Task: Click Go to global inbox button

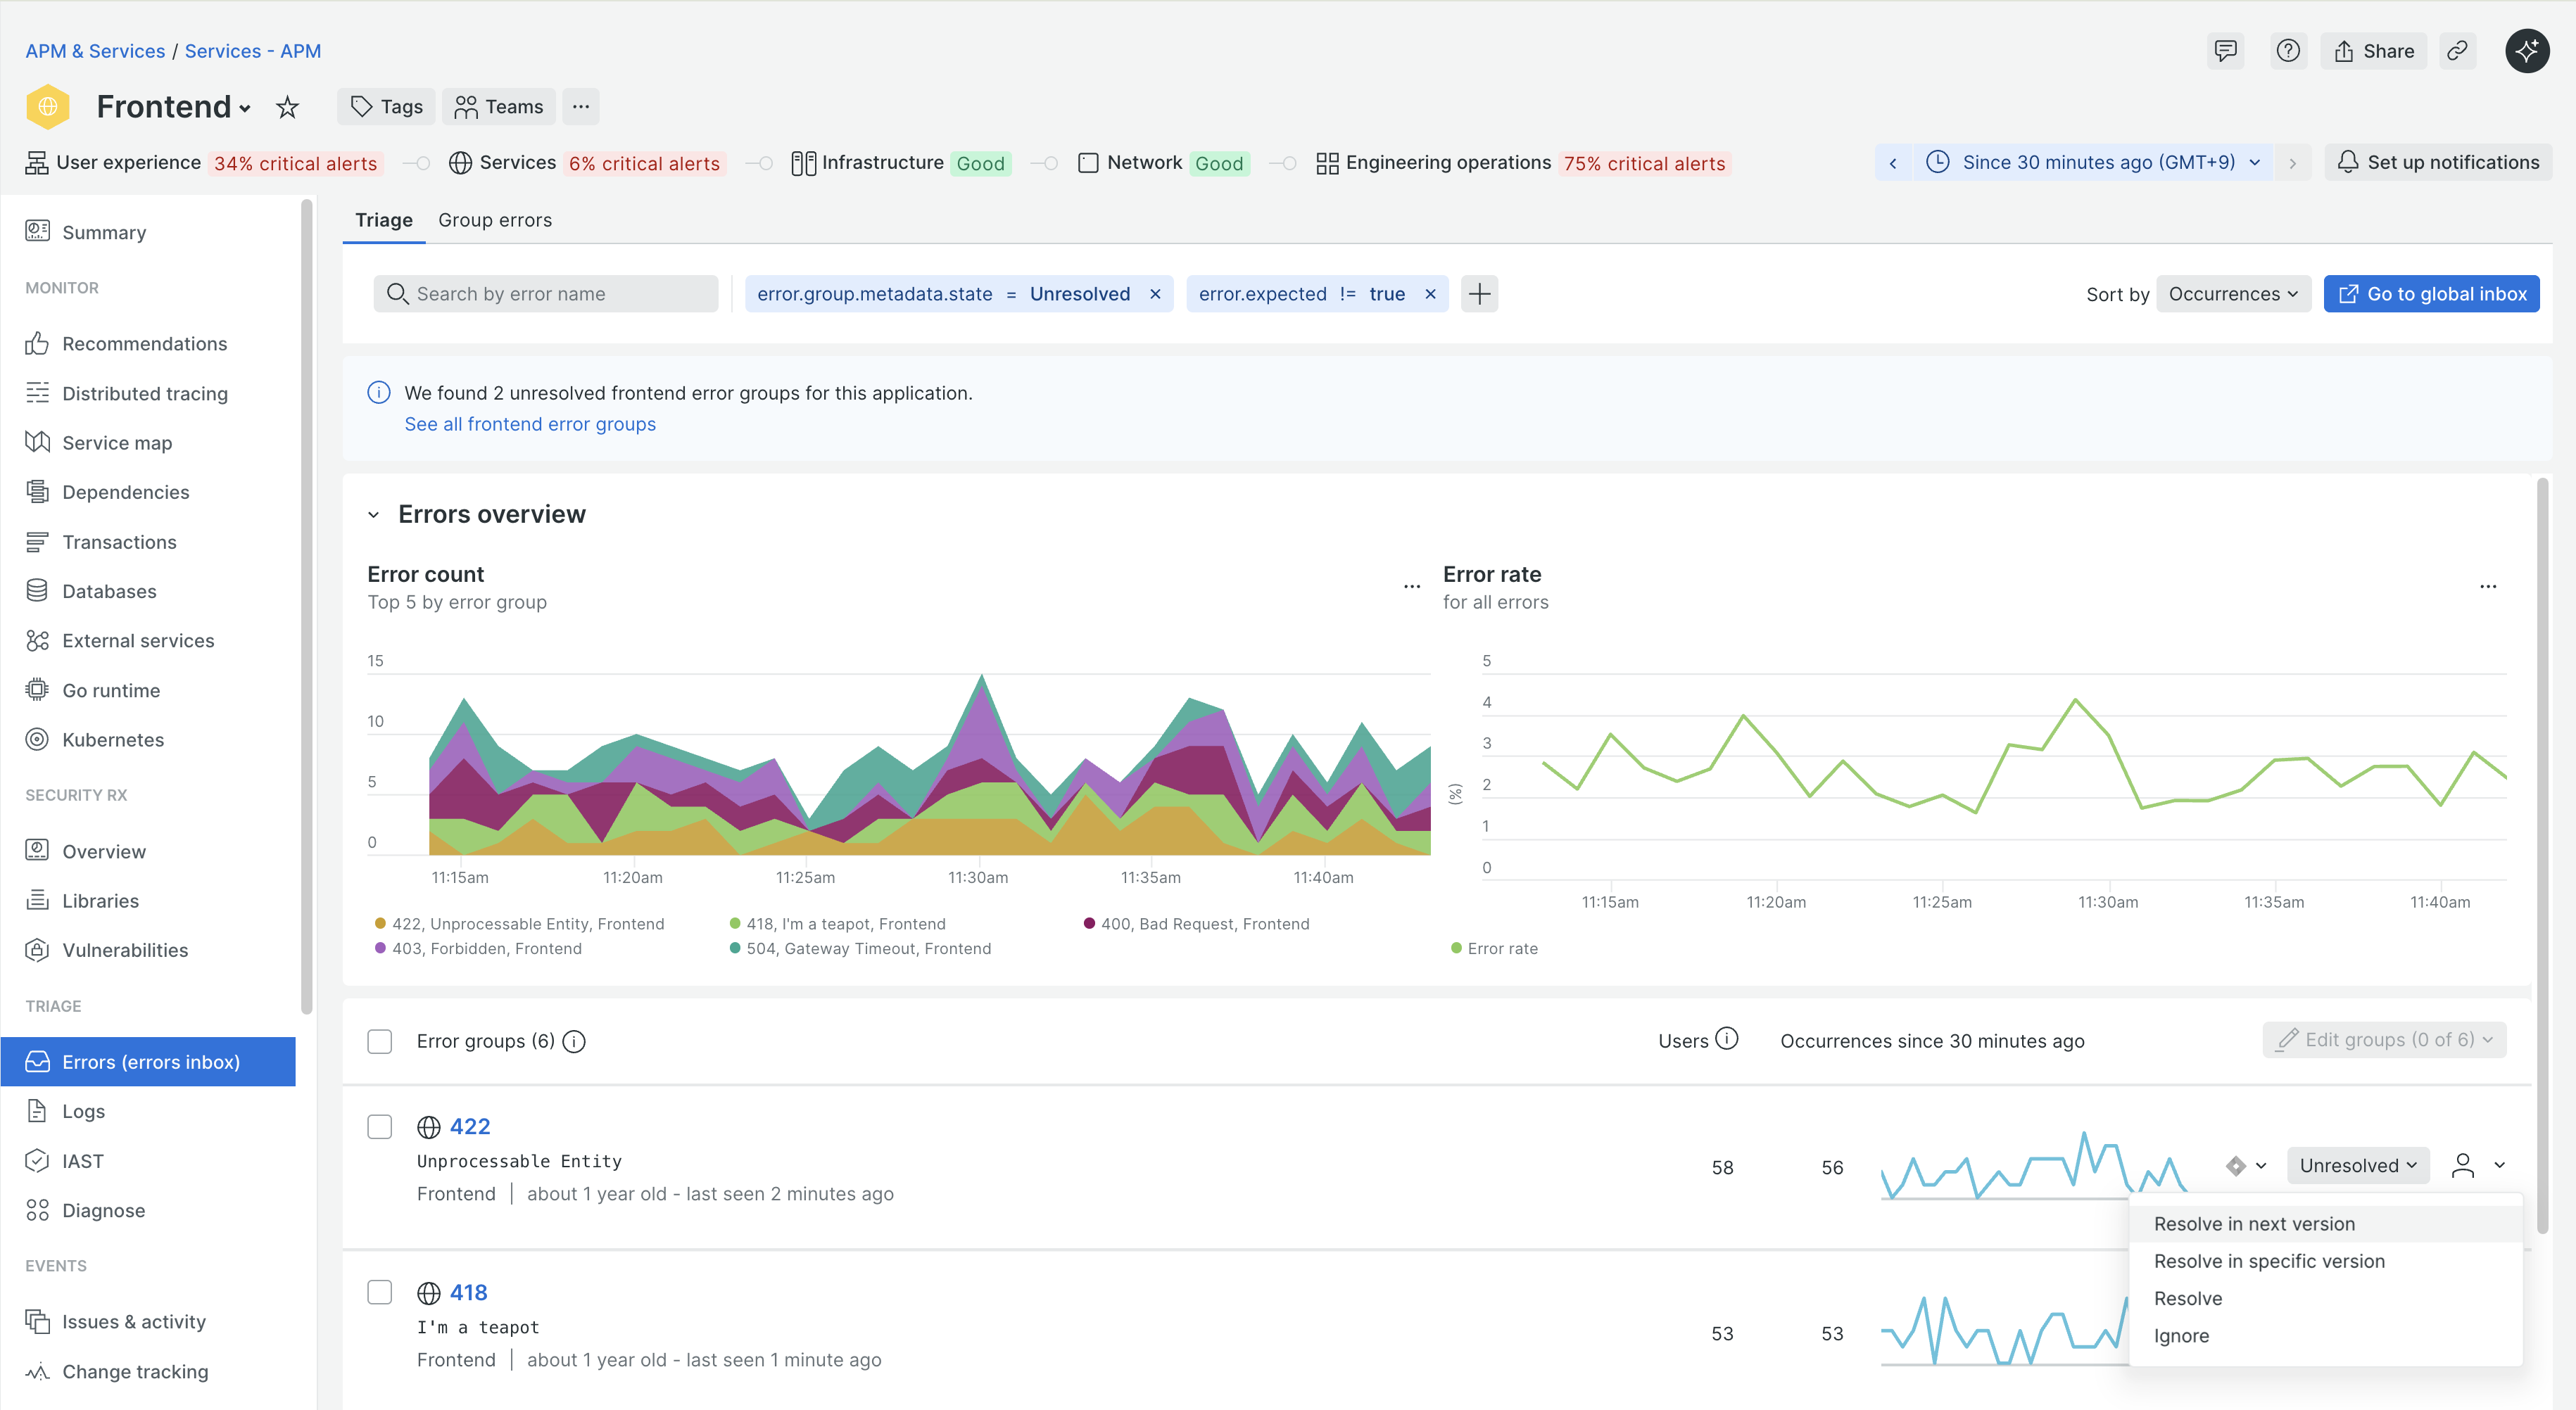Action: pyautogui.click(x=2431, y=294)
